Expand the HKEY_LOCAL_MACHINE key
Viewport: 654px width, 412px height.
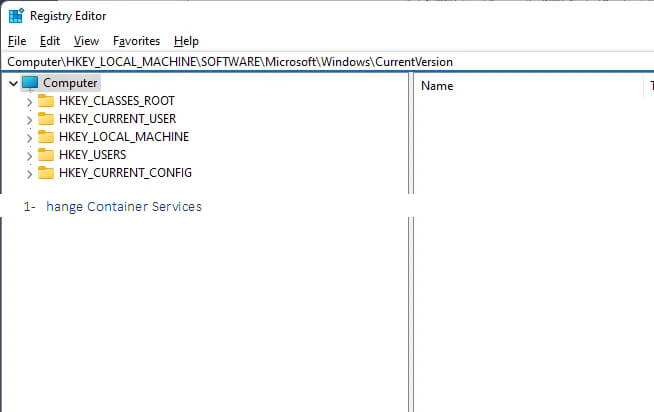pos(29,138)
